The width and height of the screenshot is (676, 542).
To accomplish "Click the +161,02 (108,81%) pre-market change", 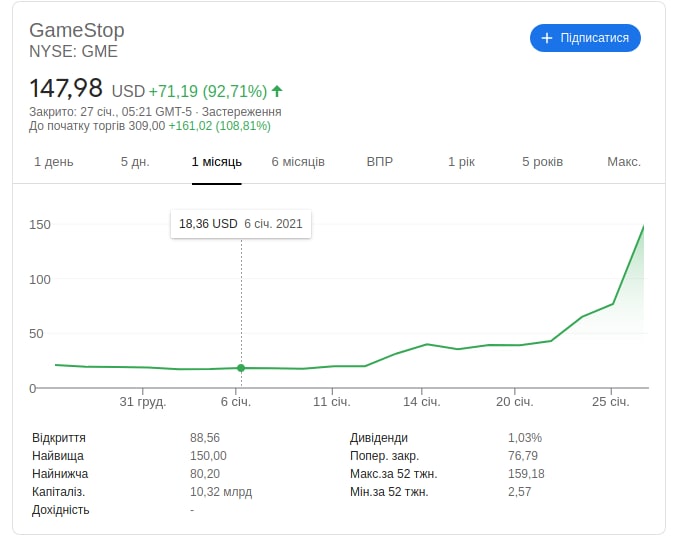I will tap(219, 126).
